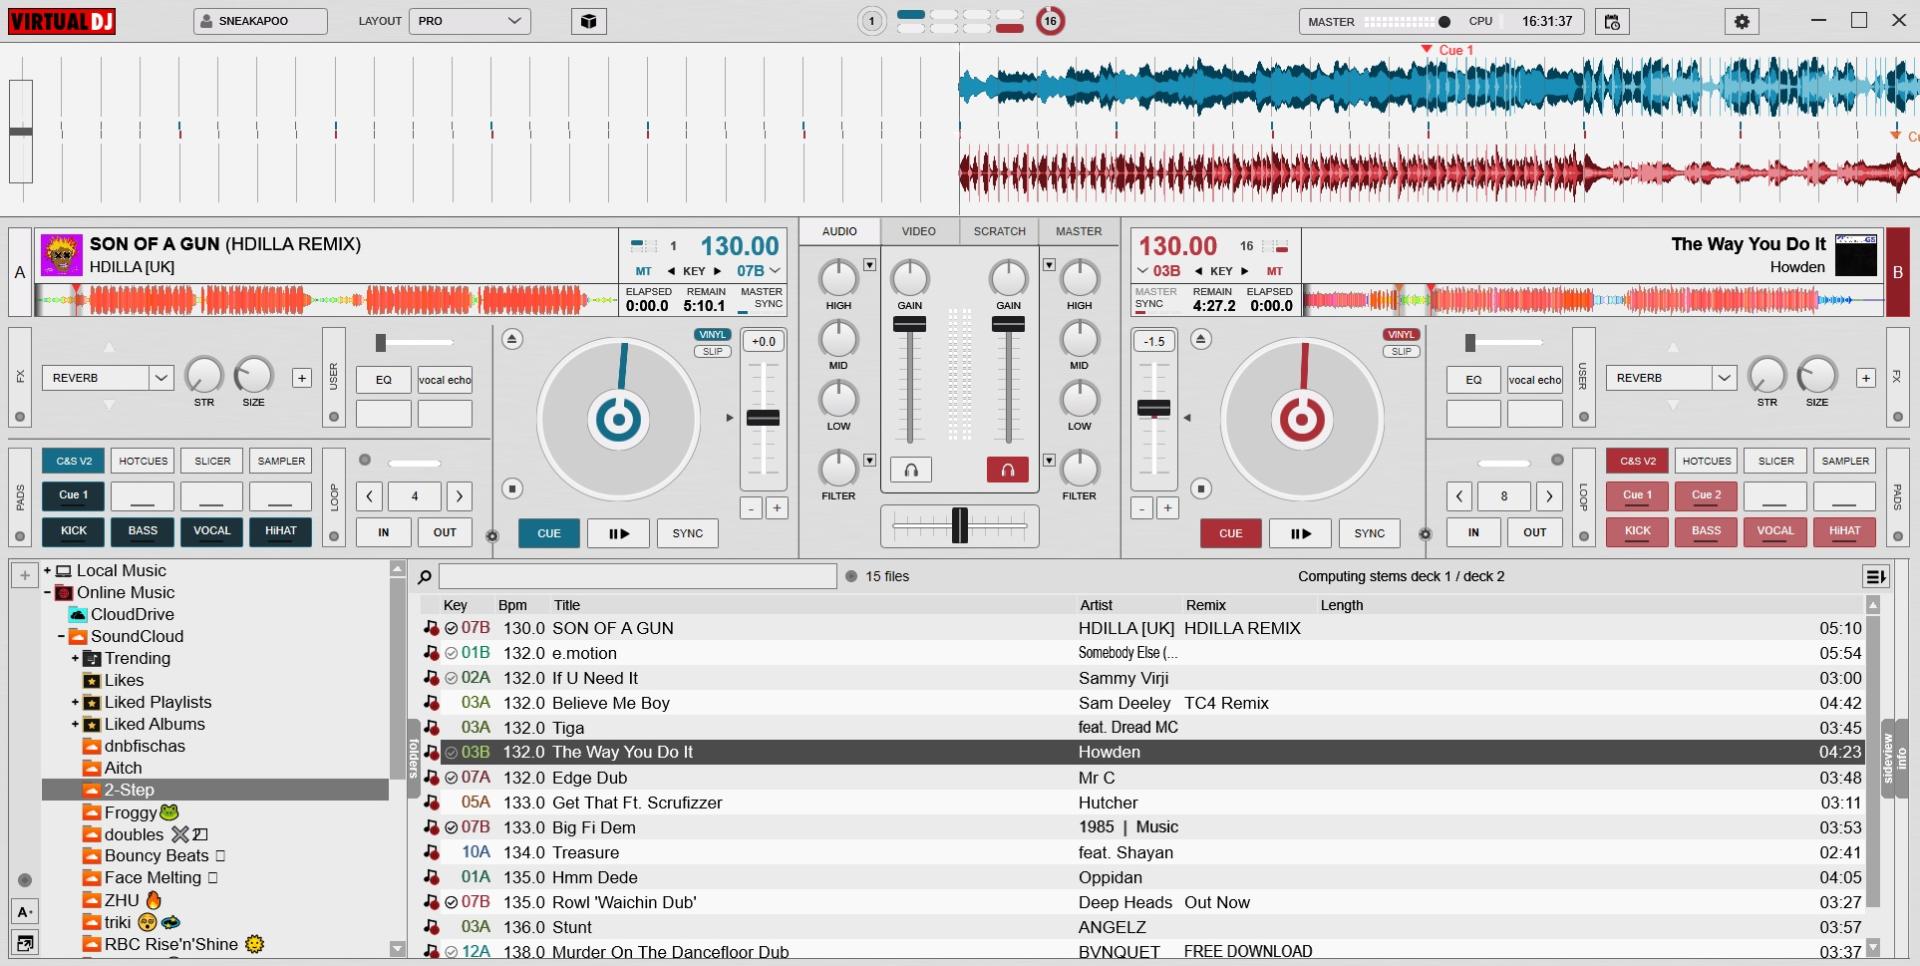Click deck B eject icon
The height and width of the screenshot is (966, 1920).
1201,339
